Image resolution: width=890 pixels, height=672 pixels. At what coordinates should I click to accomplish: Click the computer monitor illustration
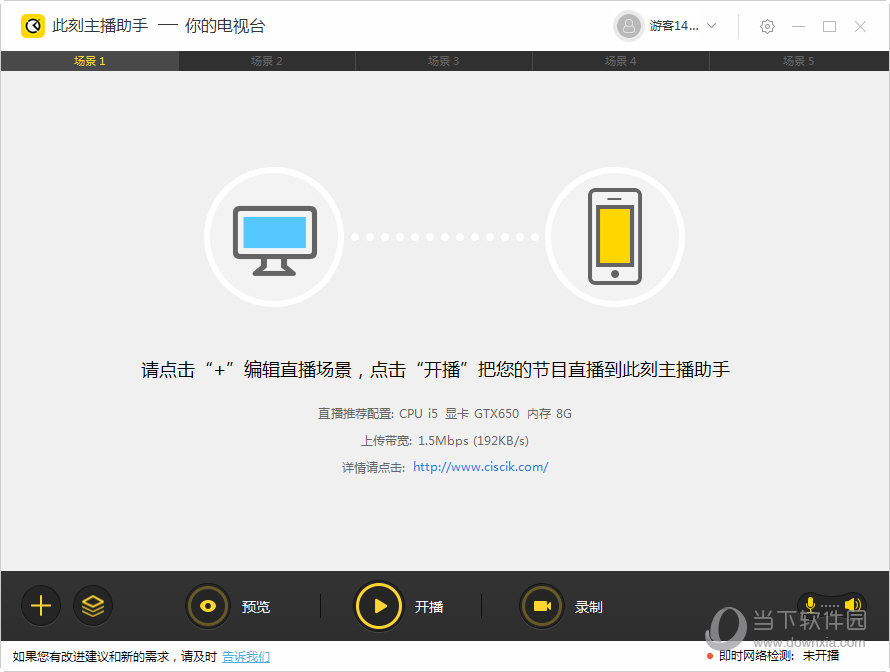(x=275, y=241)
